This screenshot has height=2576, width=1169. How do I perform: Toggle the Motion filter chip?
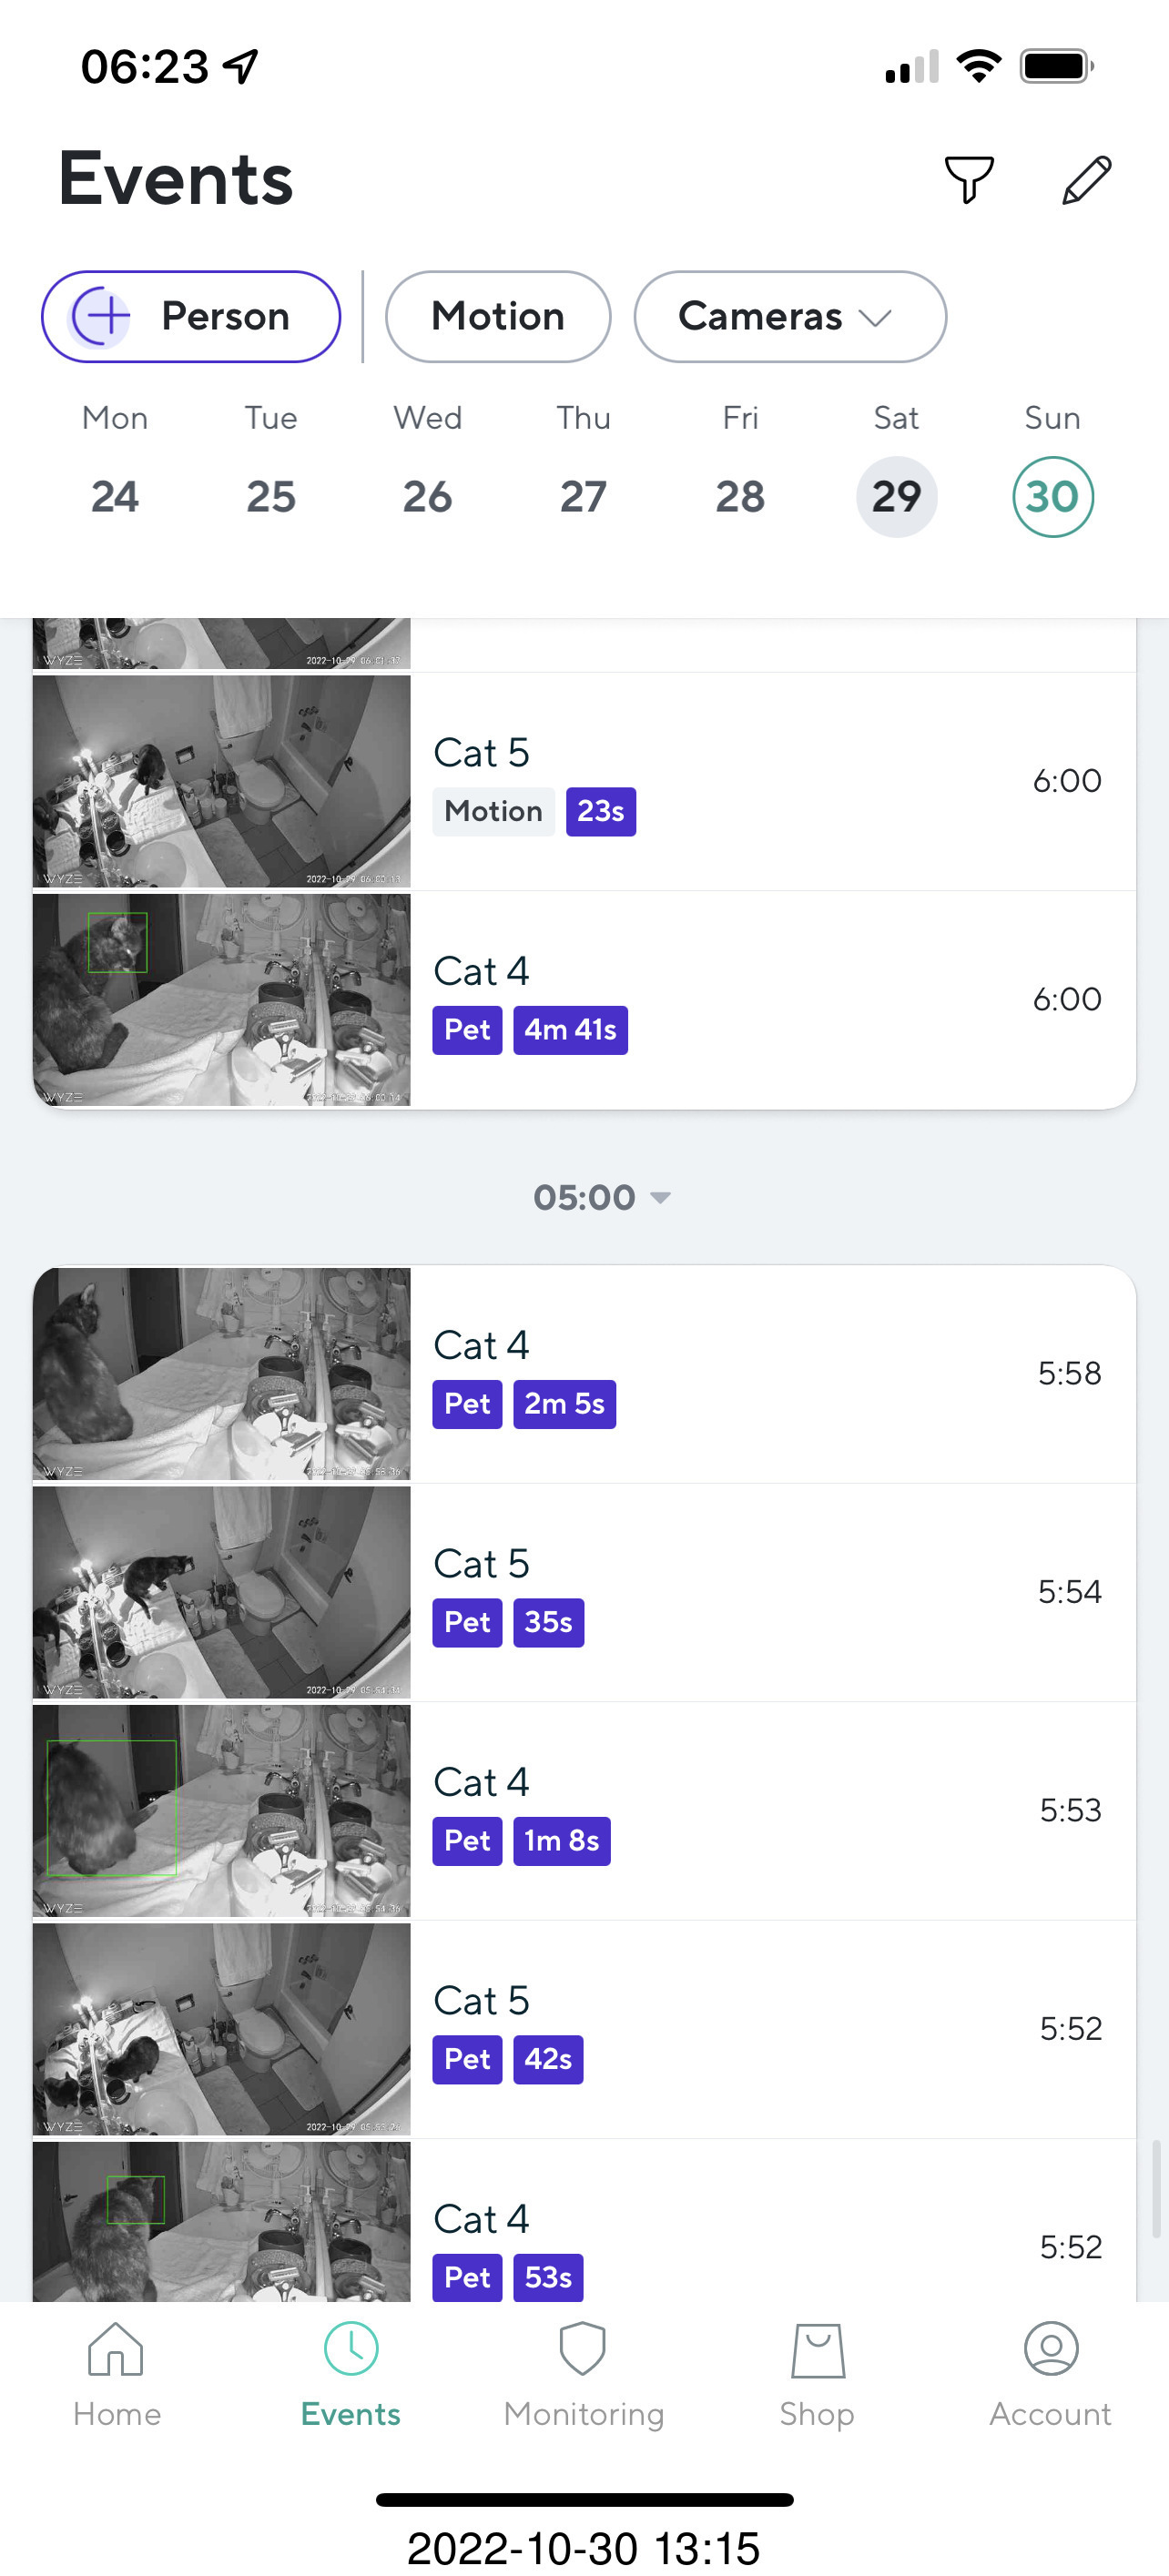click(x=498, y=317)
